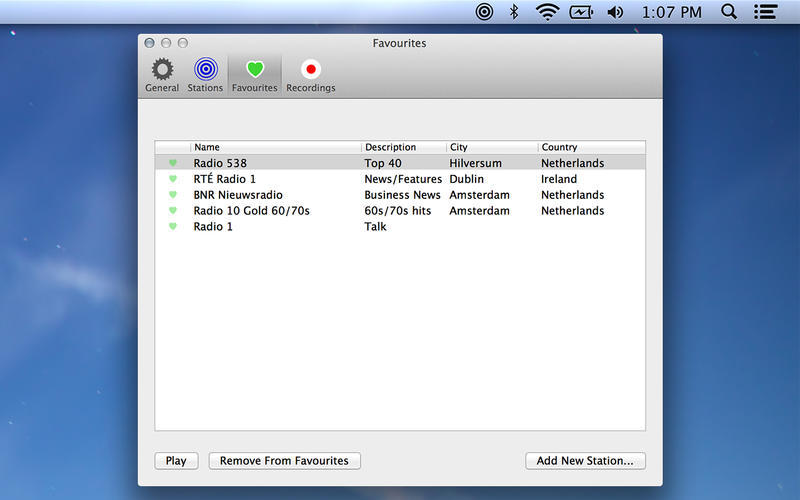Toggle favourite heart for Radio 1 Talk row
This screenshot has width=800, height=500.
click(173, 226)
